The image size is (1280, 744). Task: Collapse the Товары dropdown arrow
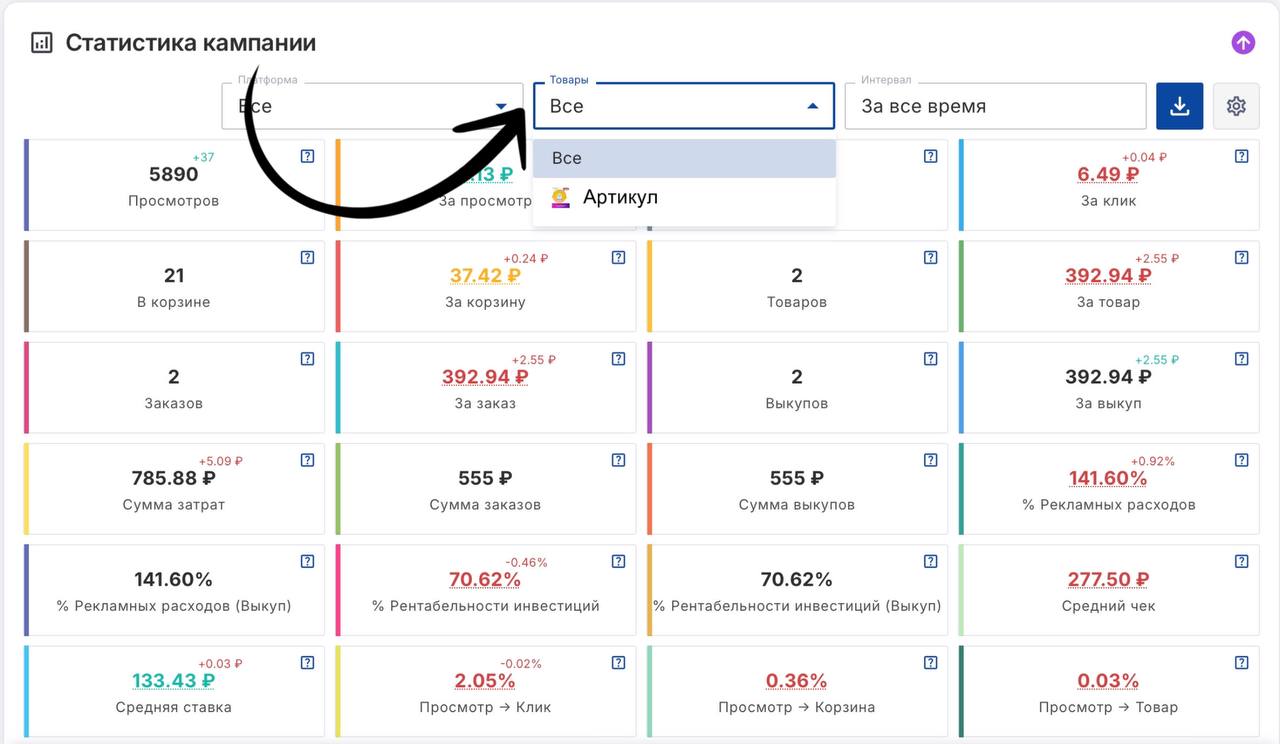pyautogui.click(x=813, y=106)
